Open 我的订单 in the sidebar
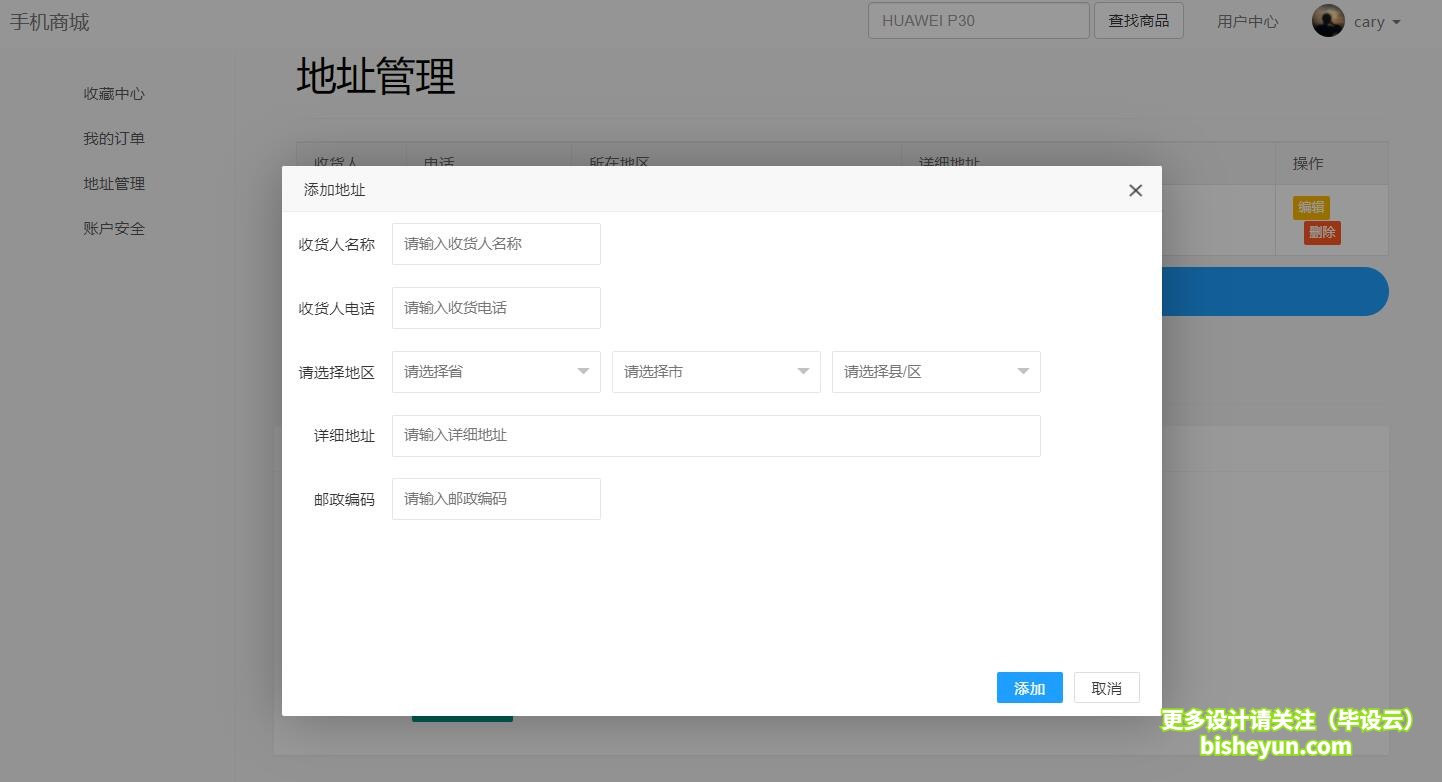Image resolution: width=1442 pixels, height=782 pixels. click(114, 139)
